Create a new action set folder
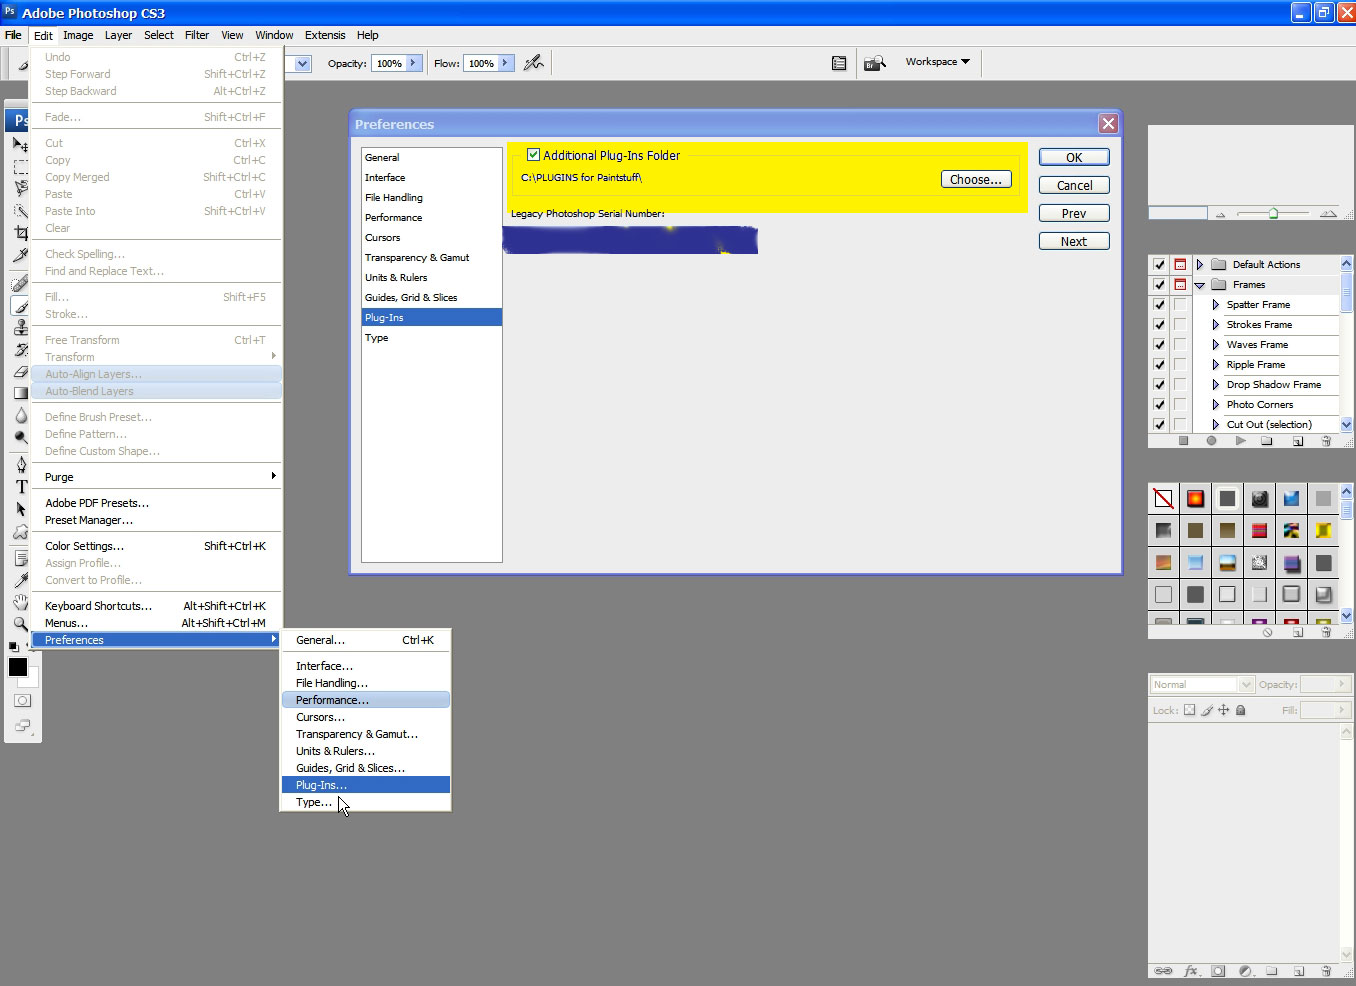The image size is (1356, 986). [x=1267, y=440]
